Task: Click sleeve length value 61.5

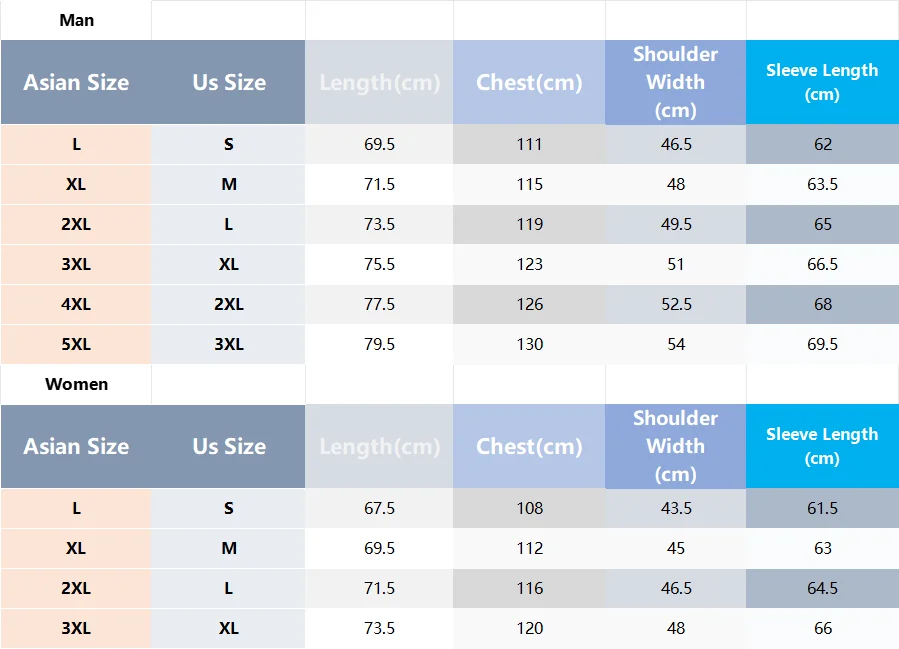Action: [822, 508]
